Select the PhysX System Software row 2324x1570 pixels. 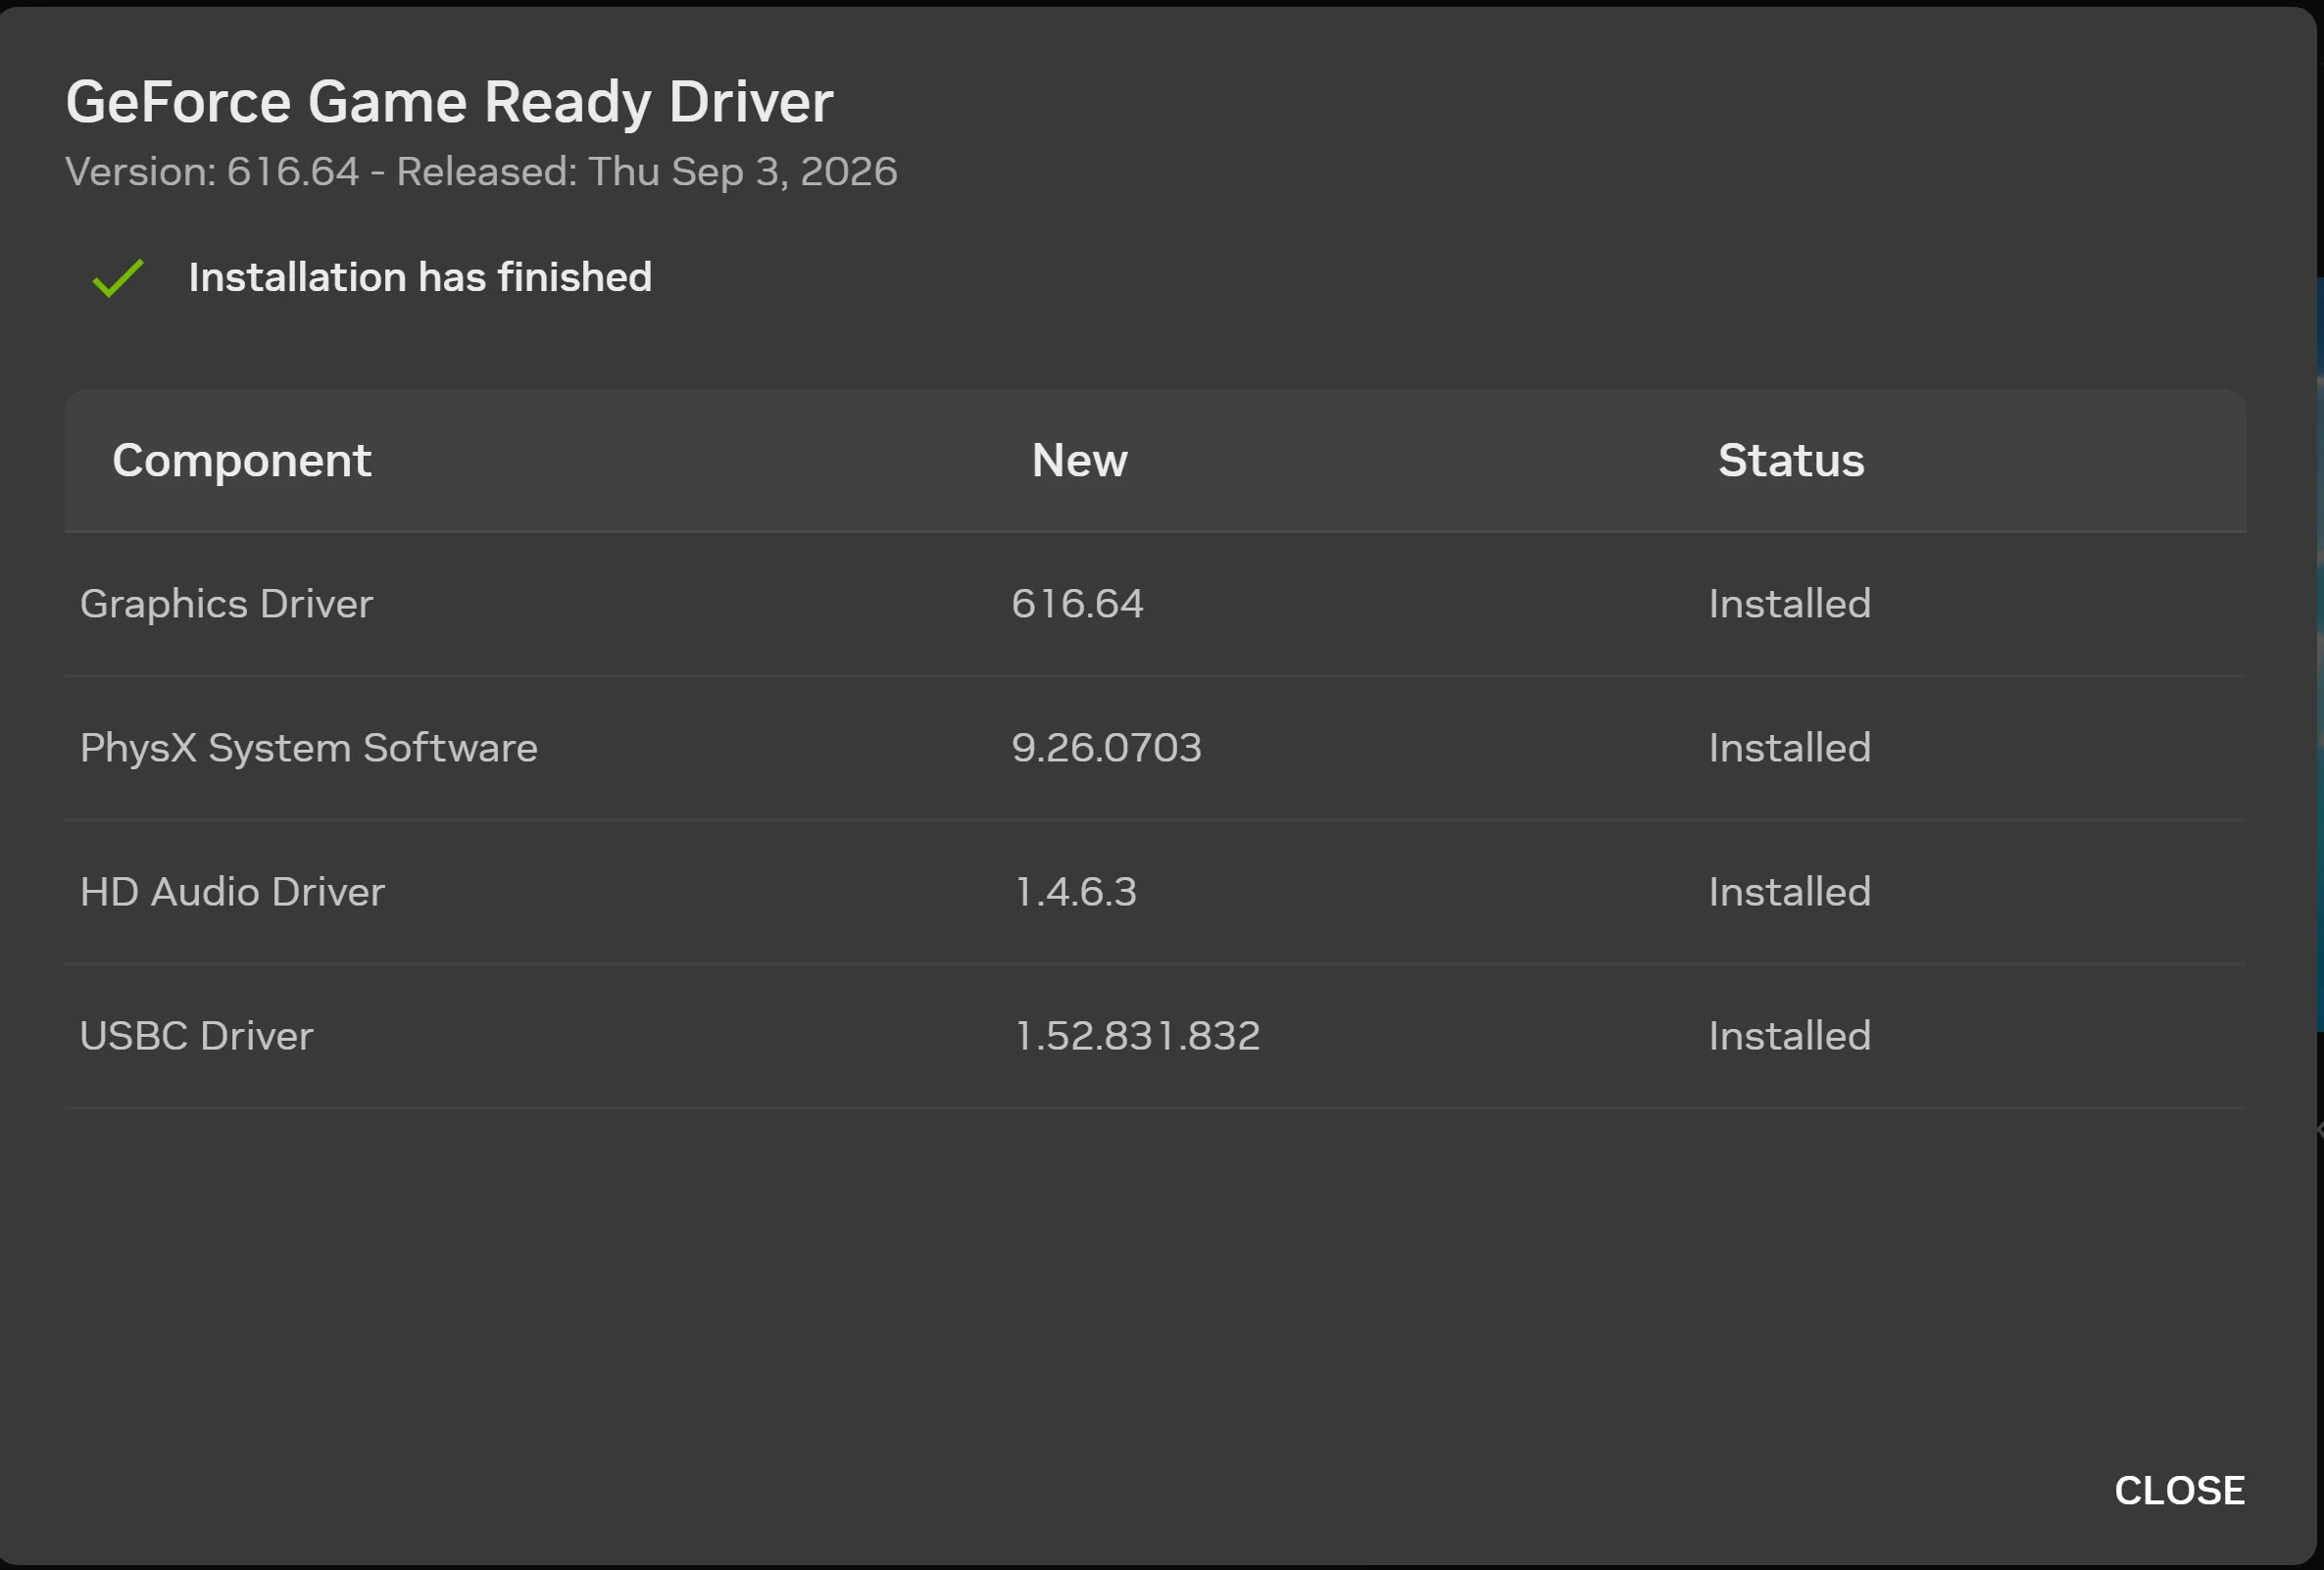click(1155, 748)
